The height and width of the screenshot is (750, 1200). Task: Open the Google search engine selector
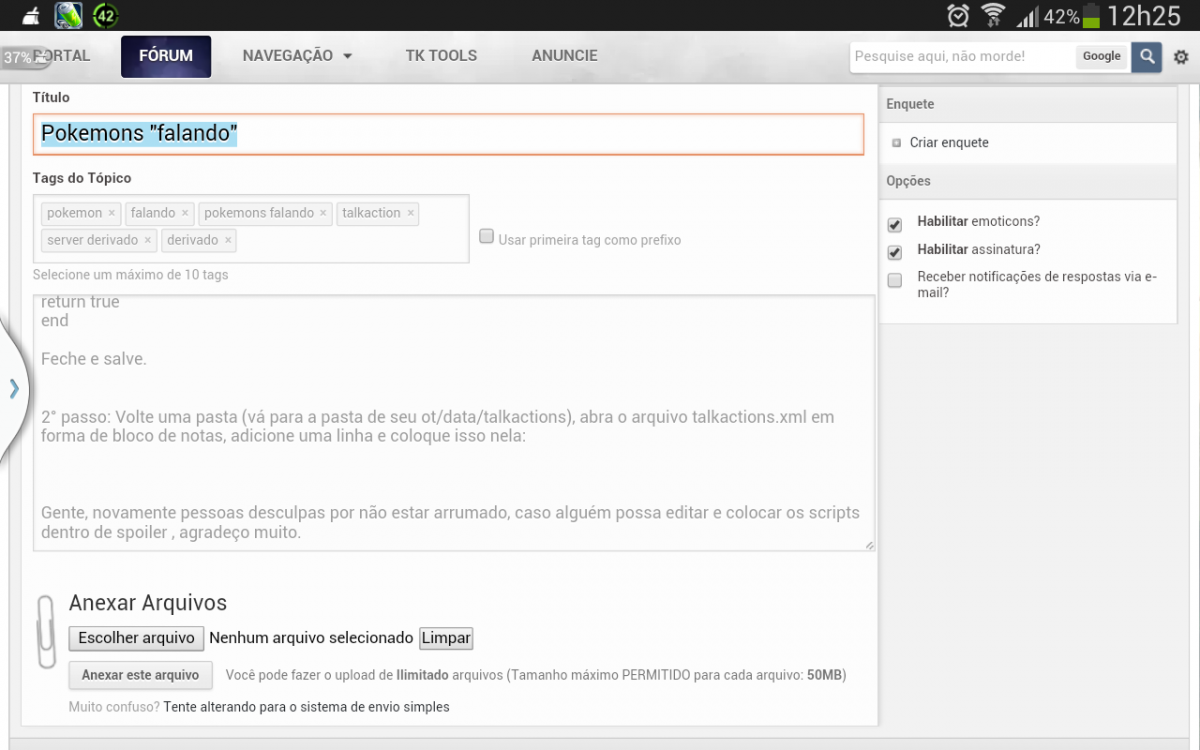tap(1101, 57)
